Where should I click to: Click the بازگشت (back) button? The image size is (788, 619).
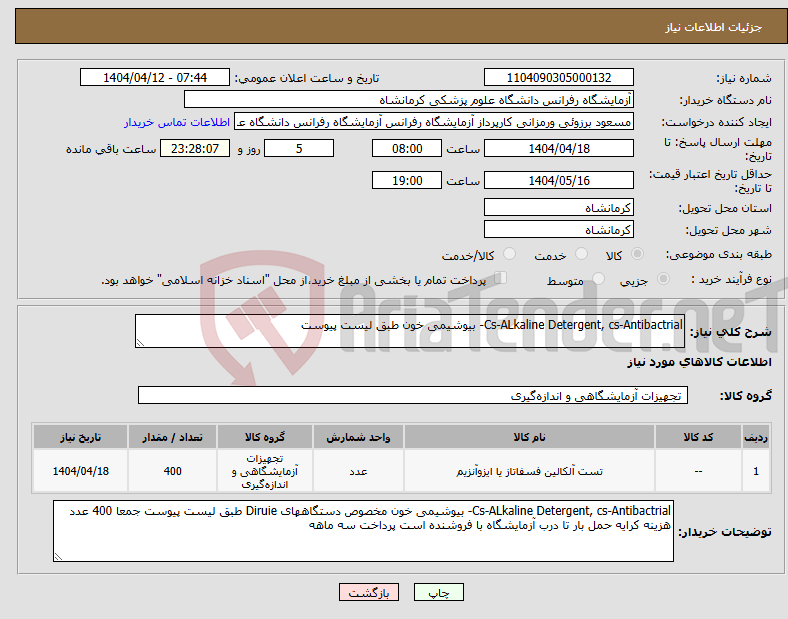tap(369, 592)
